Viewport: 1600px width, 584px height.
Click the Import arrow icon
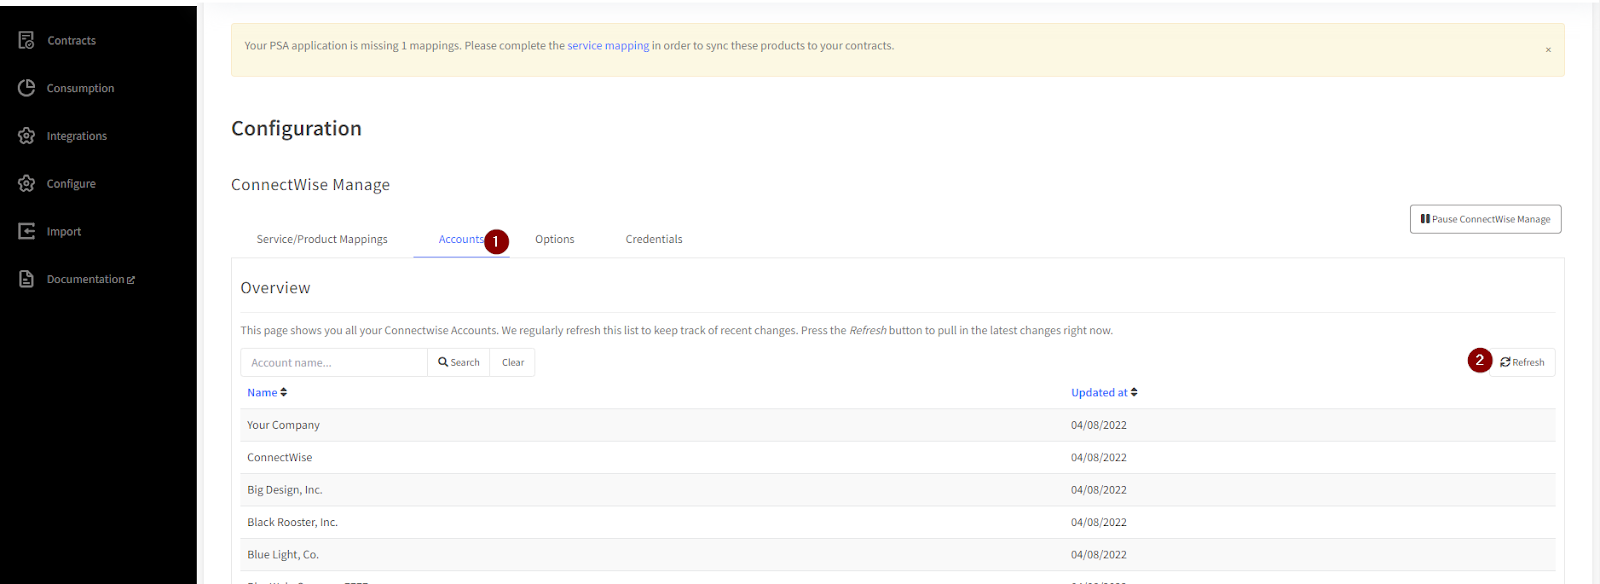tap(27, 231)
